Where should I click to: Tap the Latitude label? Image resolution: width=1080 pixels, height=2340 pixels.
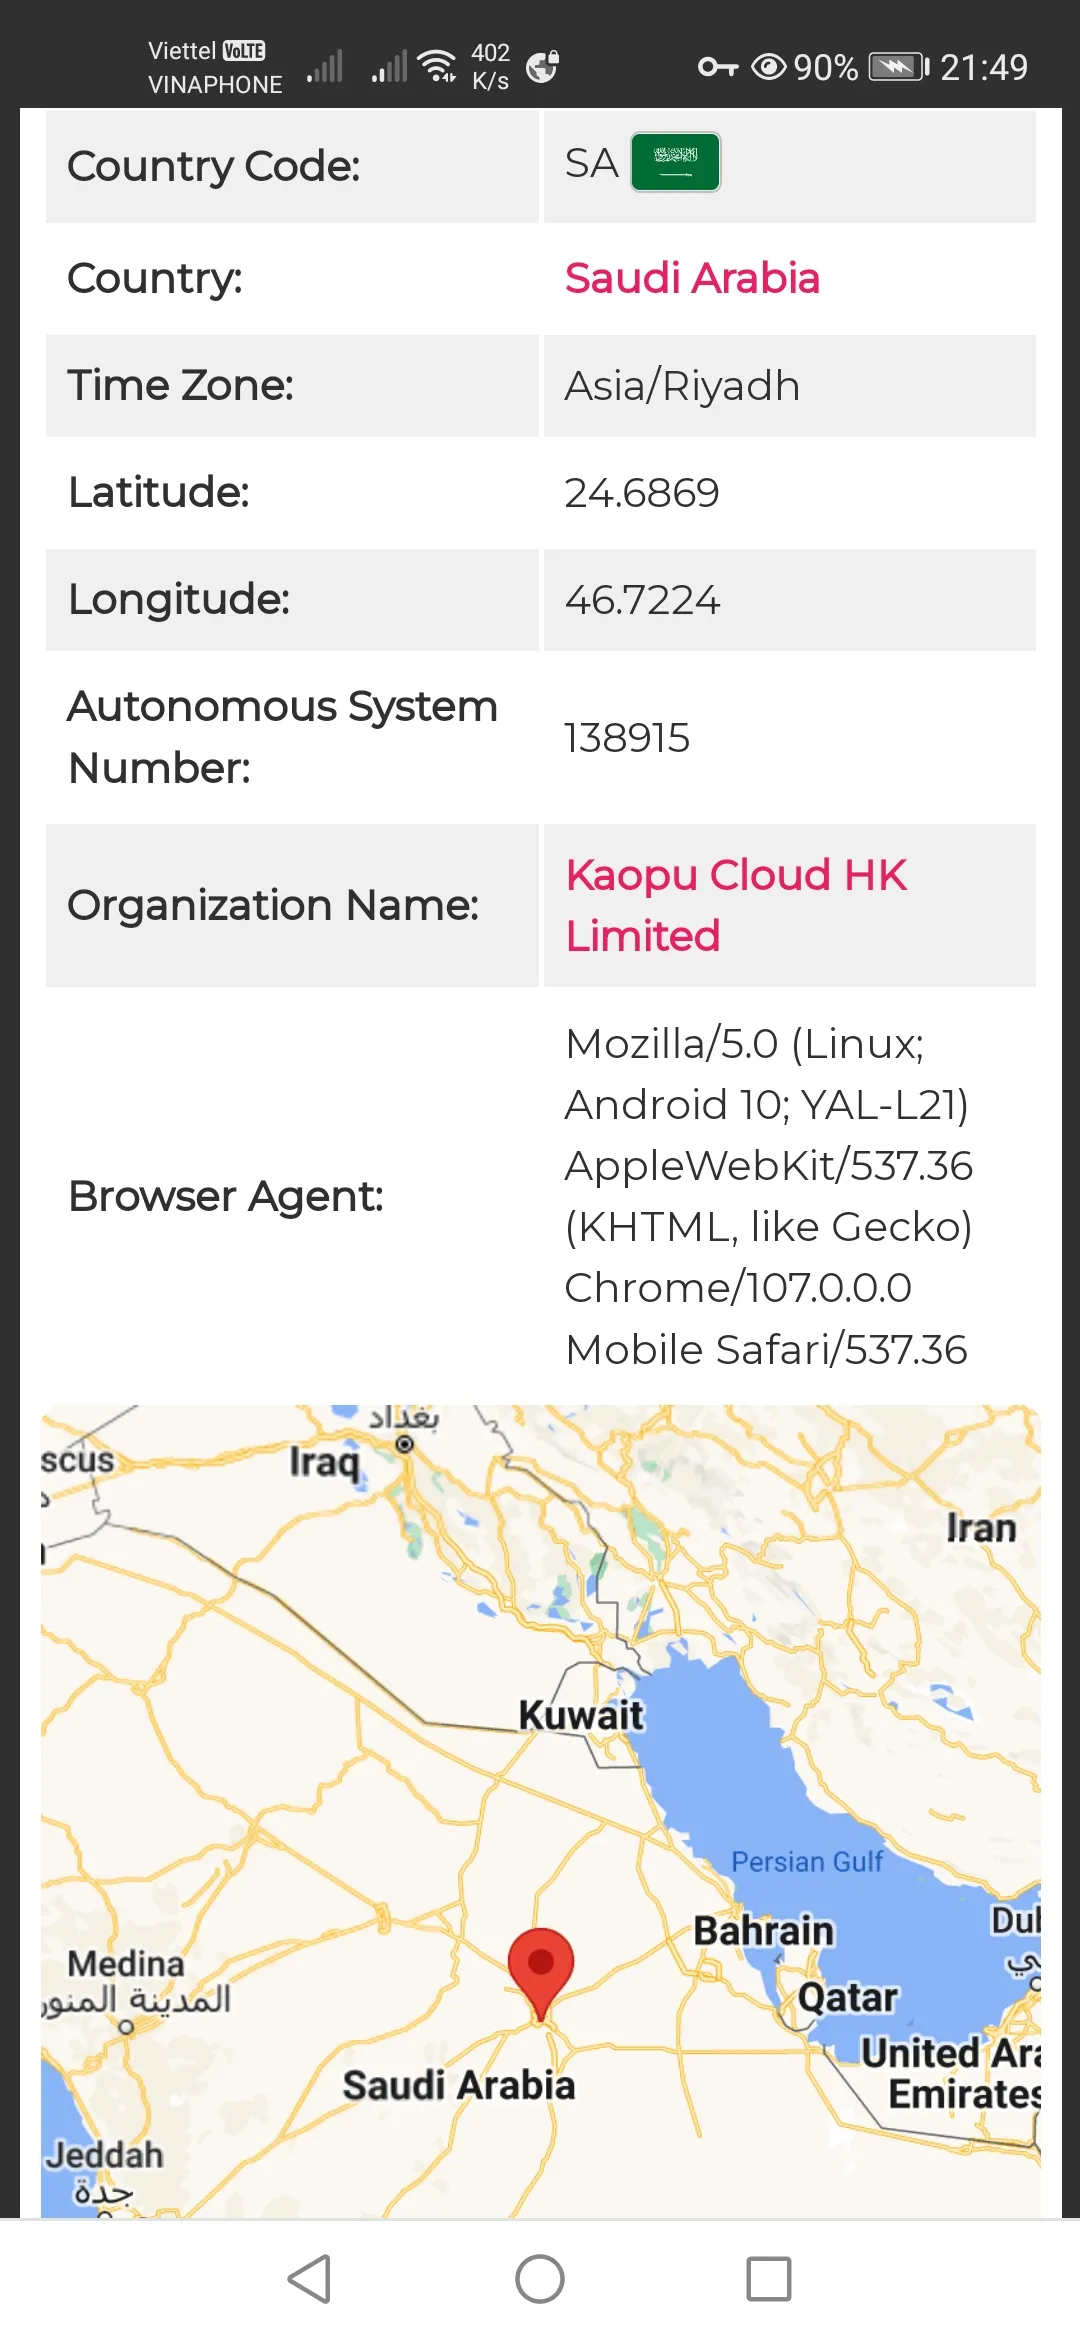pyautogui.click(x=158, y=492)
